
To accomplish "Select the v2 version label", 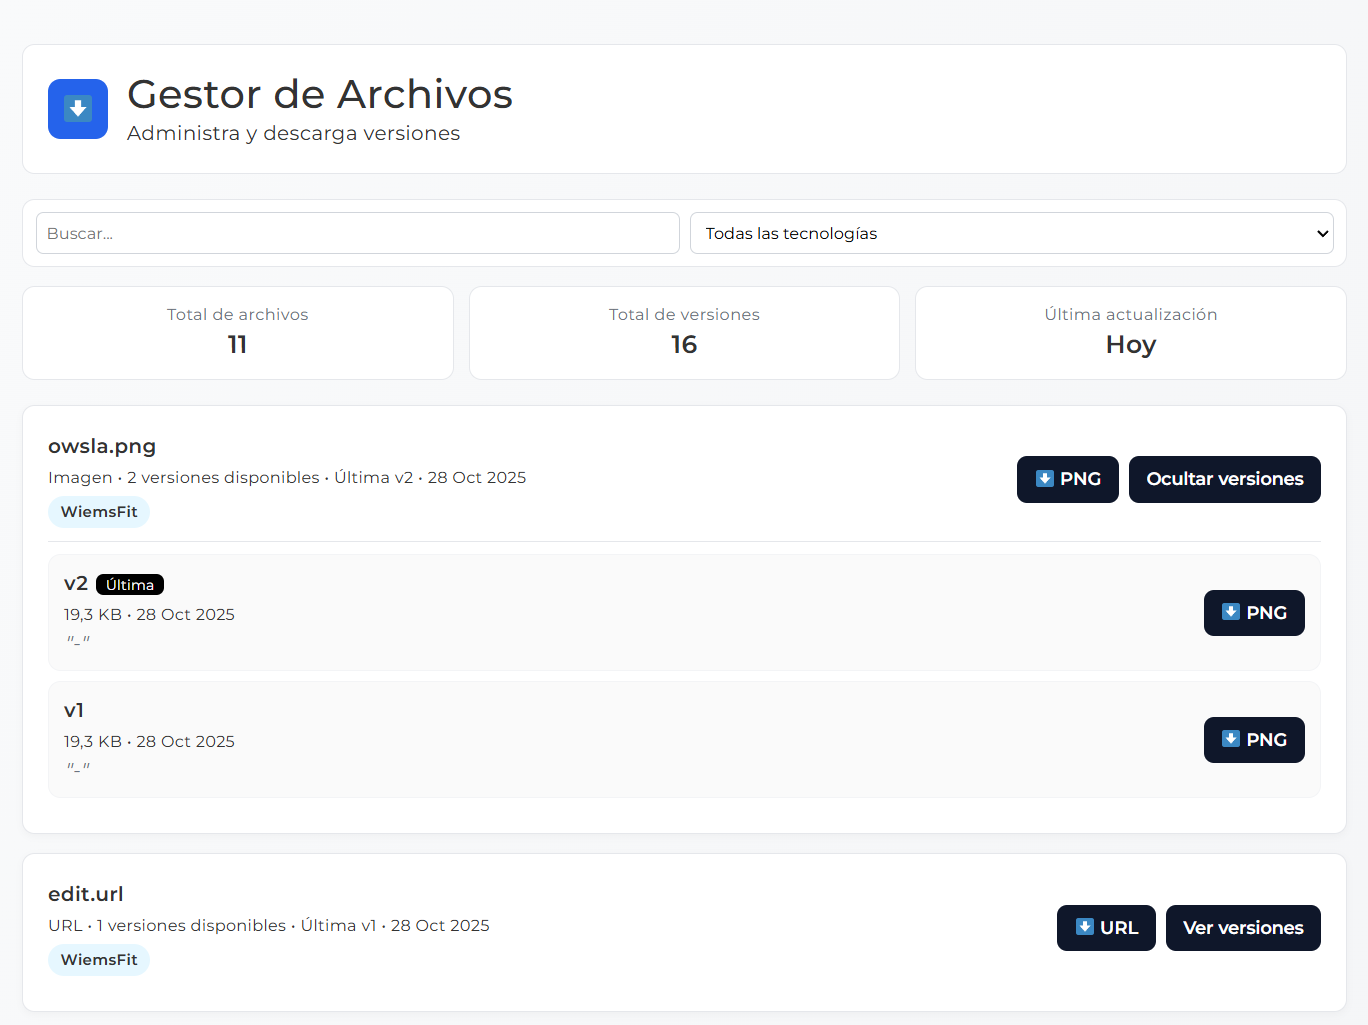I will tap(76, 584).
